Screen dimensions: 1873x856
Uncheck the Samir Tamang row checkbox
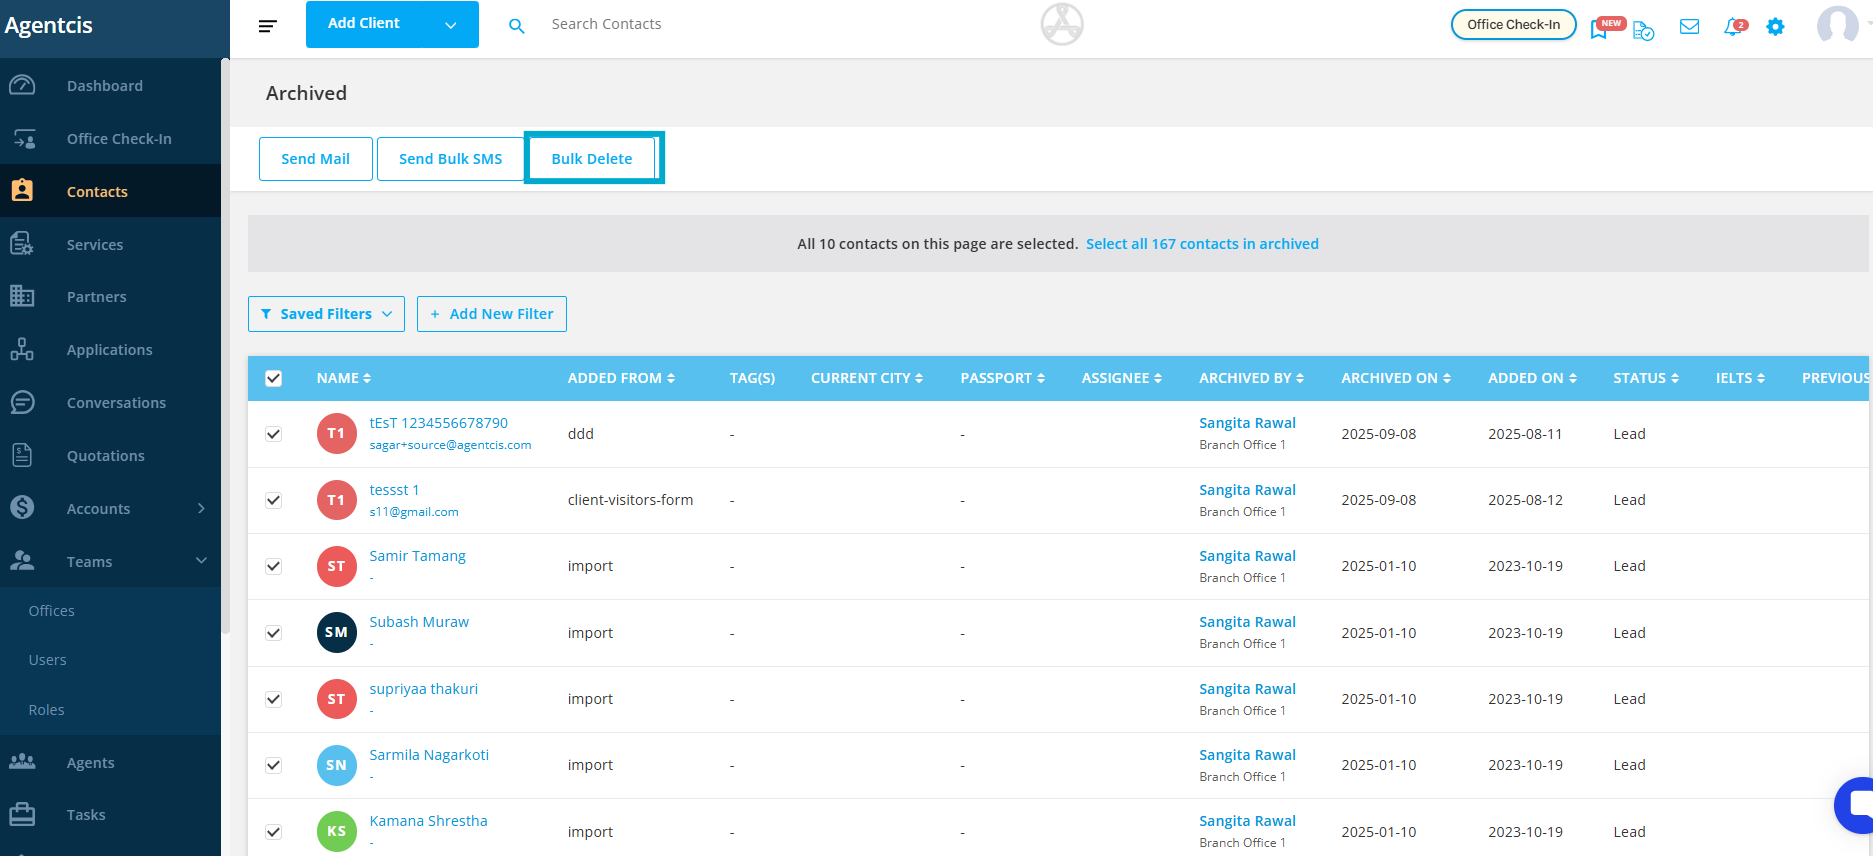tap(274, 566)
